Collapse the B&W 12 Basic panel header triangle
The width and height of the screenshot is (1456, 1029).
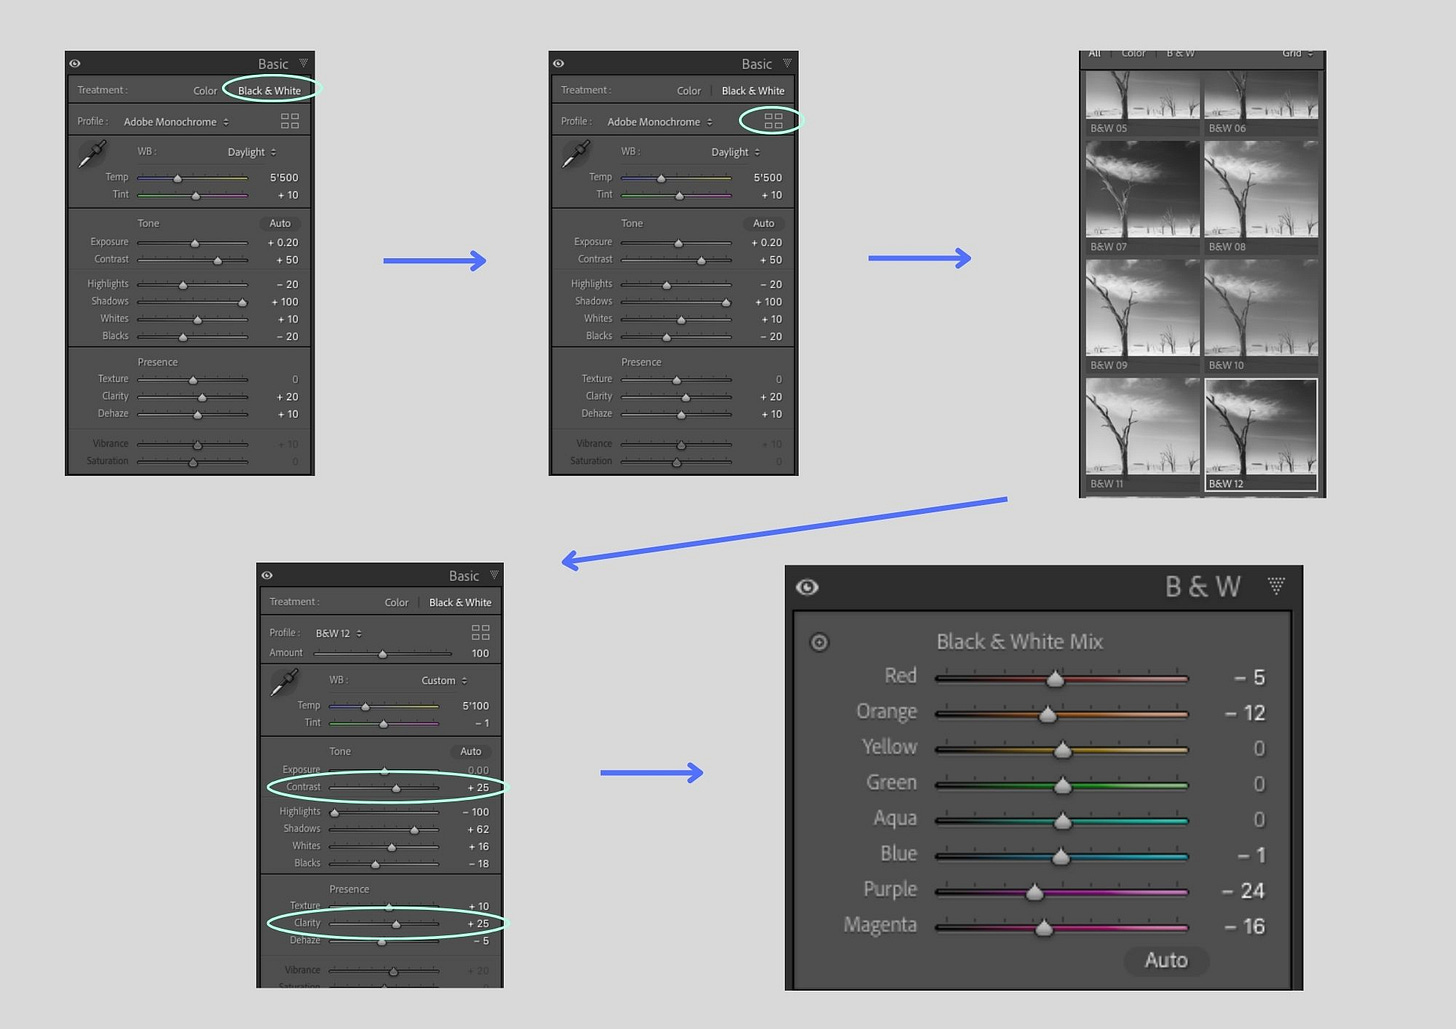point(493,575)
